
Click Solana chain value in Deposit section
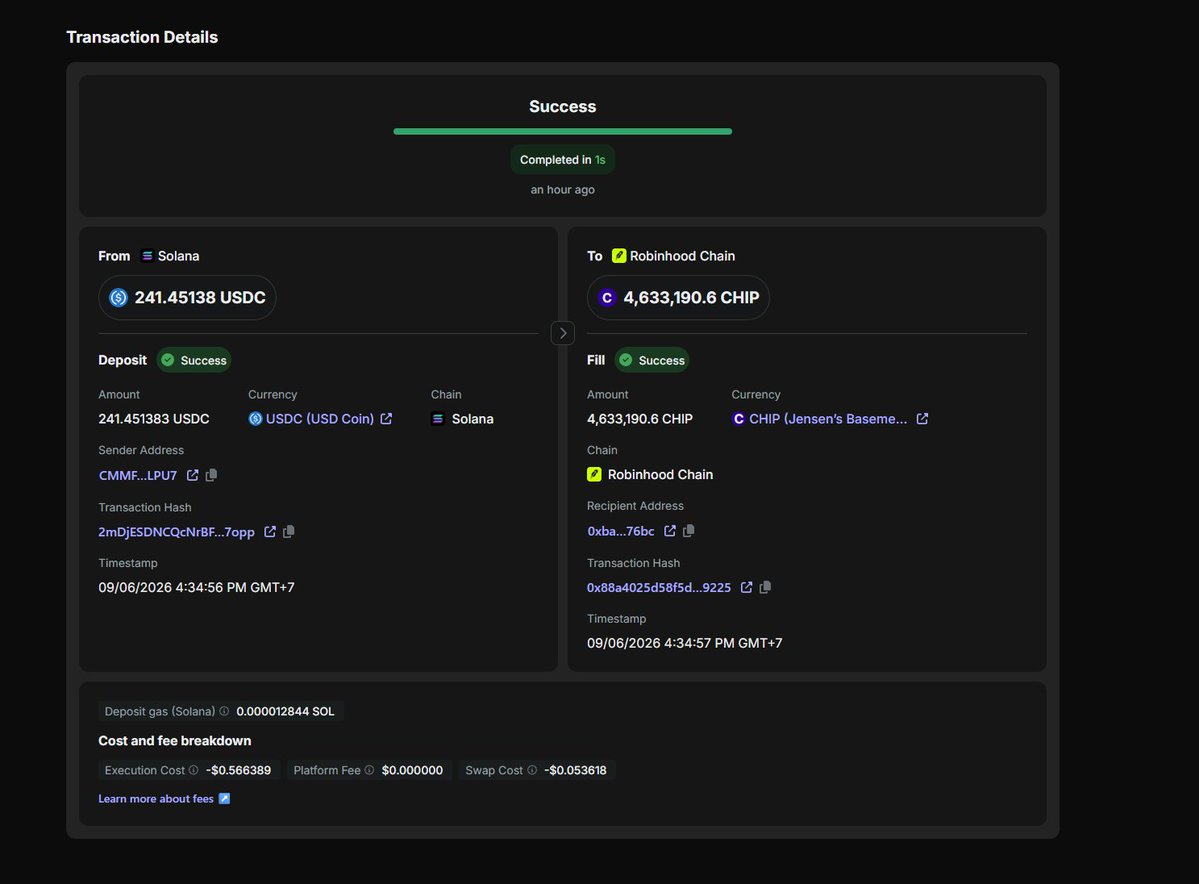463,419
